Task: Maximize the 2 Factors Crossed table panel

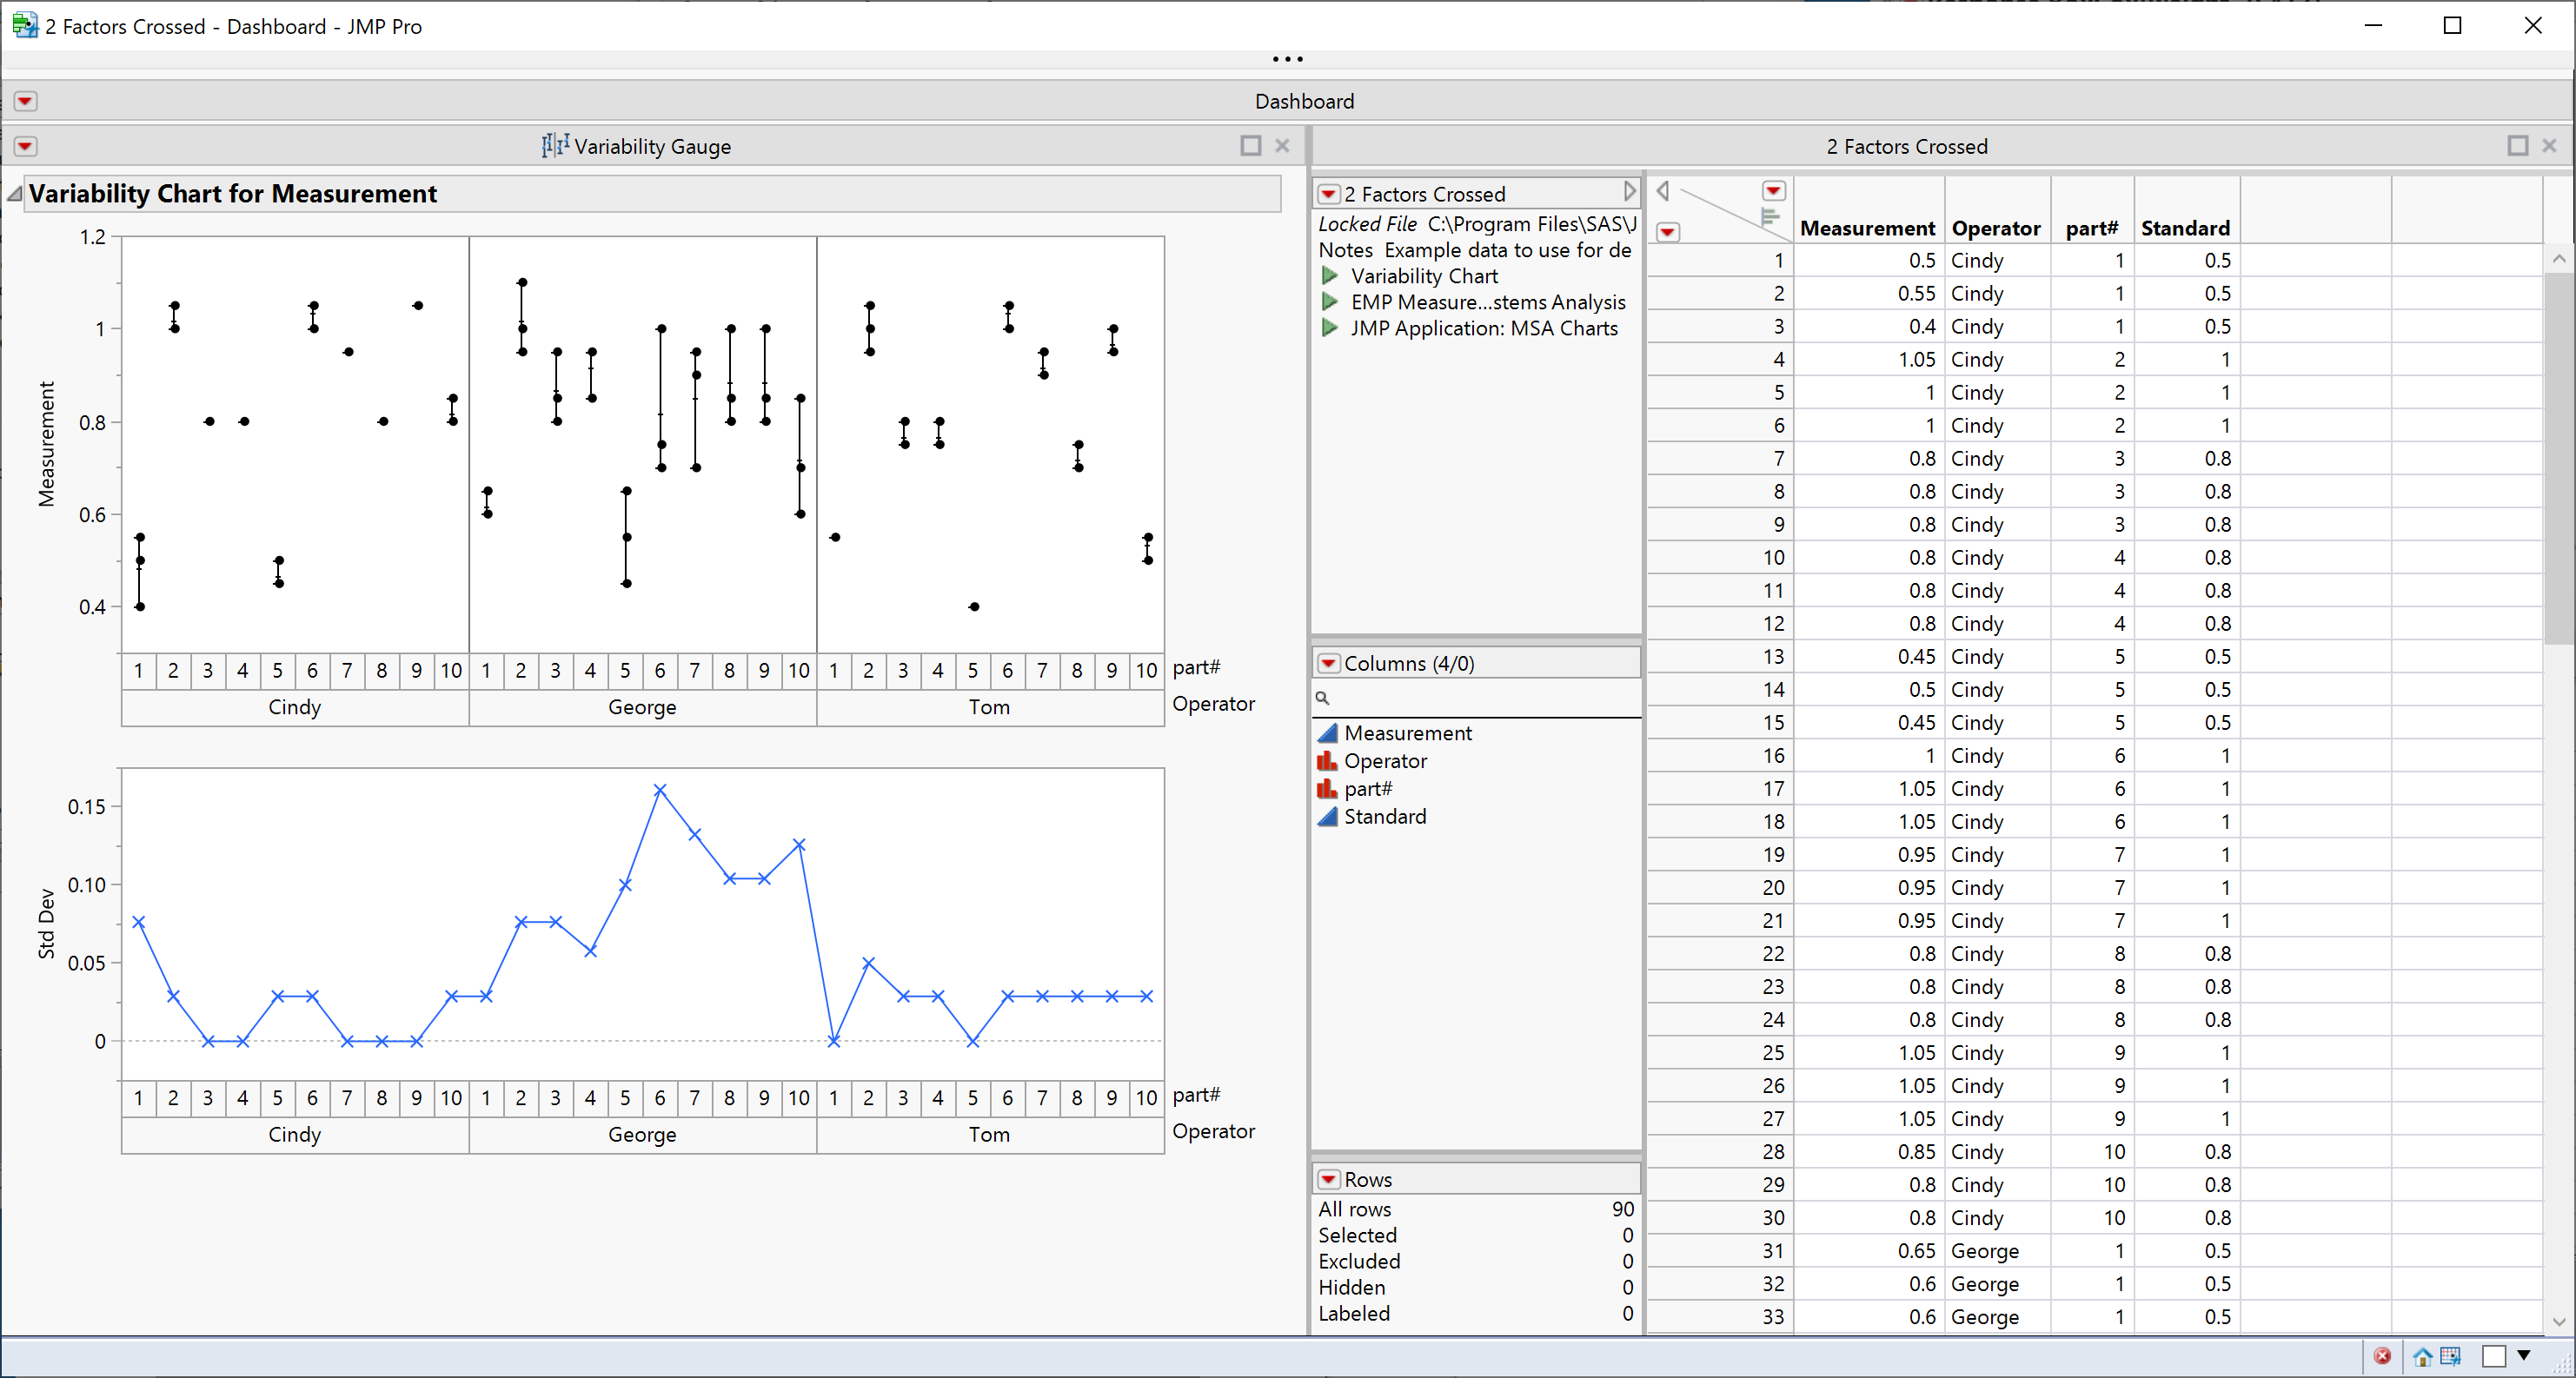Action: (x=2517, y=146)
